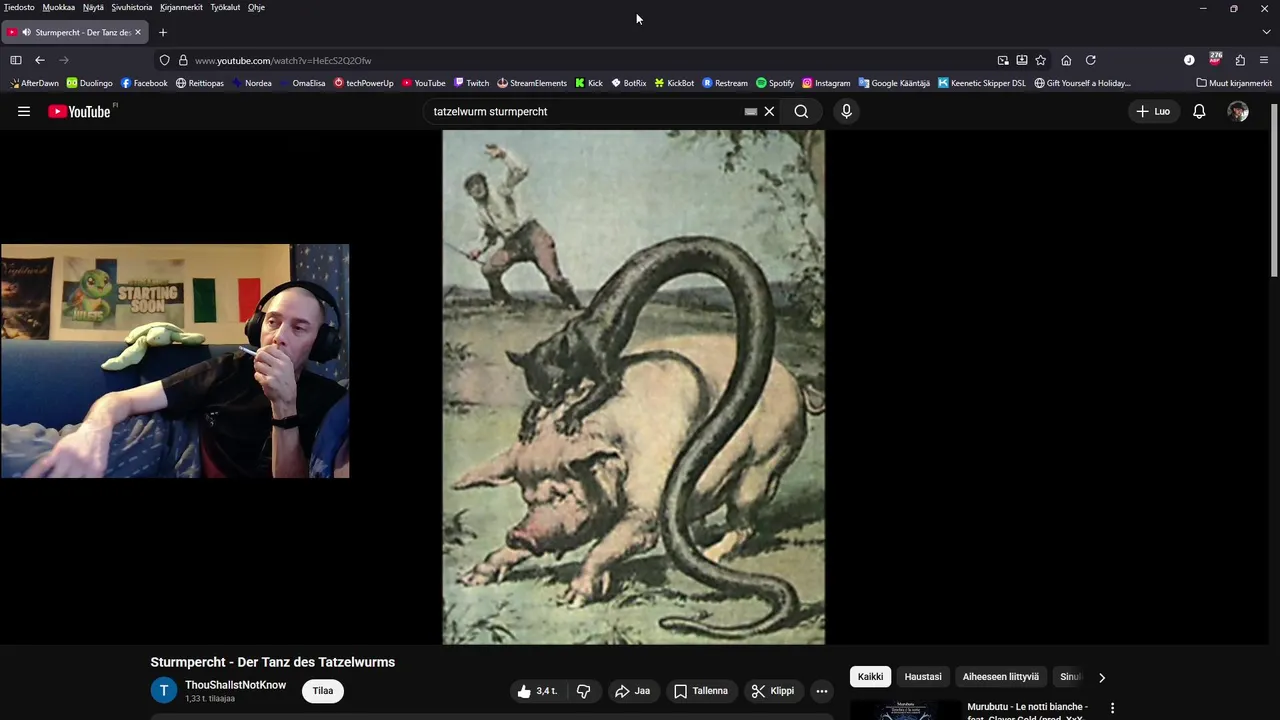Open the tracking protection shield icon
This screenshot has height=720, width=1280.
[165, 60]
